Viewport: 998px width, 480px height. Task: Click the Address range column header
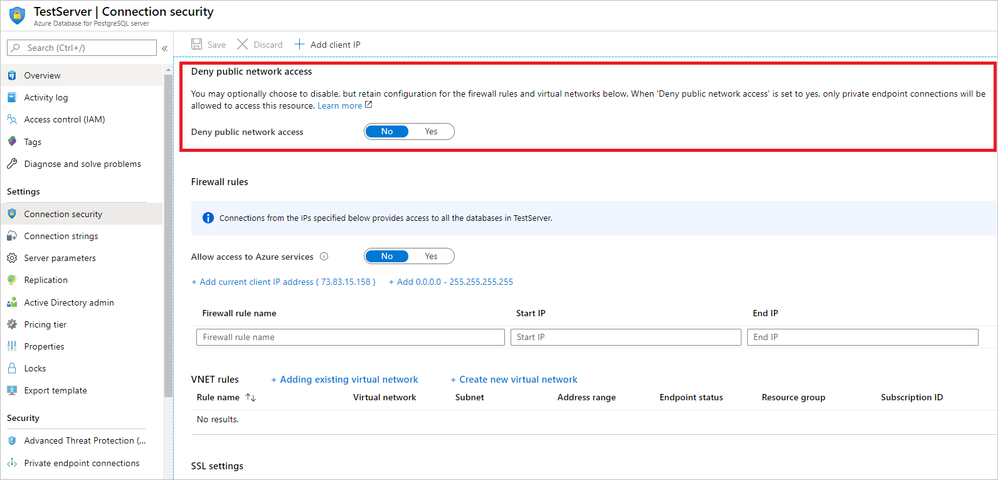tap(586, 397)
